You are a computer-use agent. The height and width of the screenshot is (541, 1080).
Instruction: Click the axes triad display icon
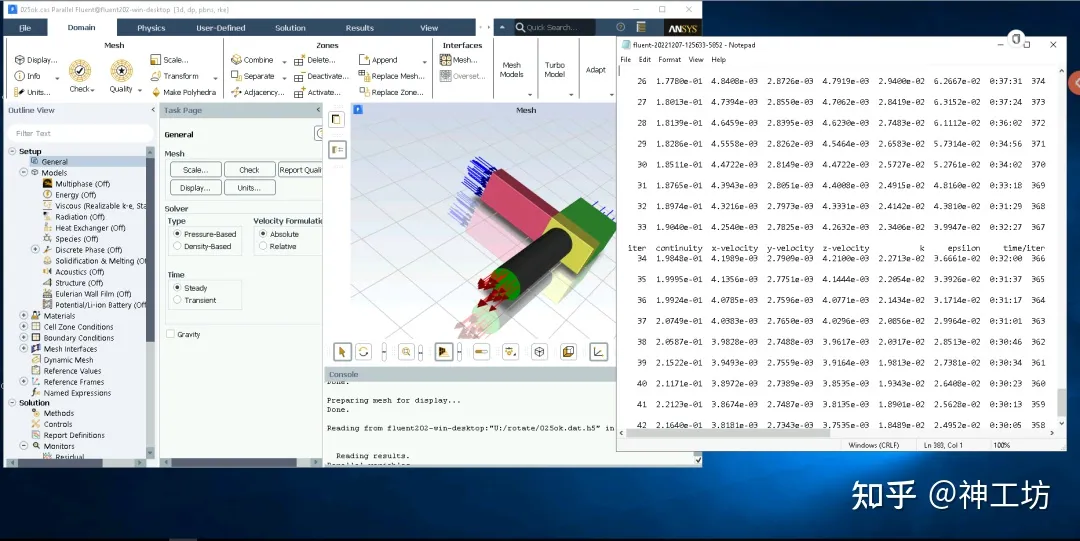tap(599, 352)
